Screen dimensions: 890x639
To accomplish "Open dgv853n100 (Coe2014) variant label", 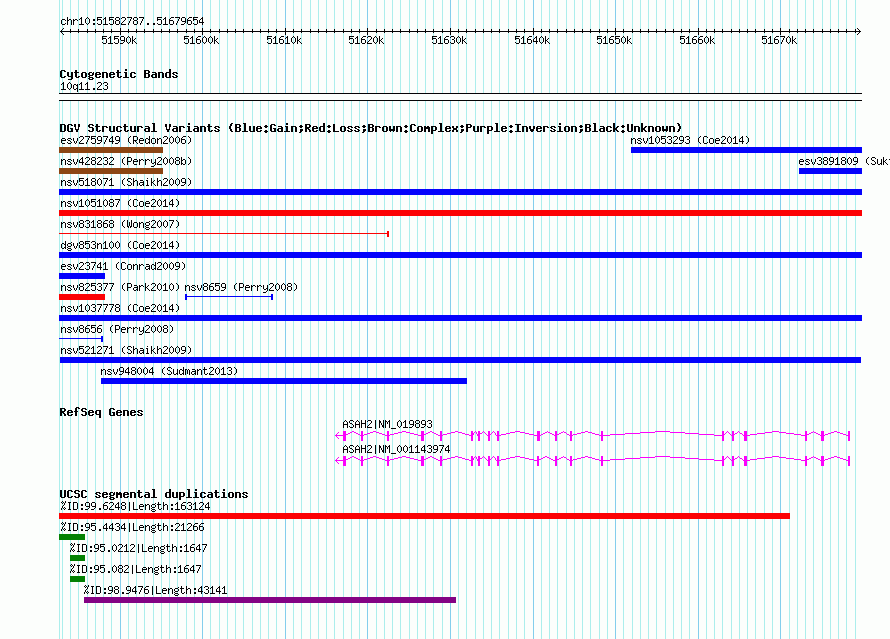I will coord(120,245).
